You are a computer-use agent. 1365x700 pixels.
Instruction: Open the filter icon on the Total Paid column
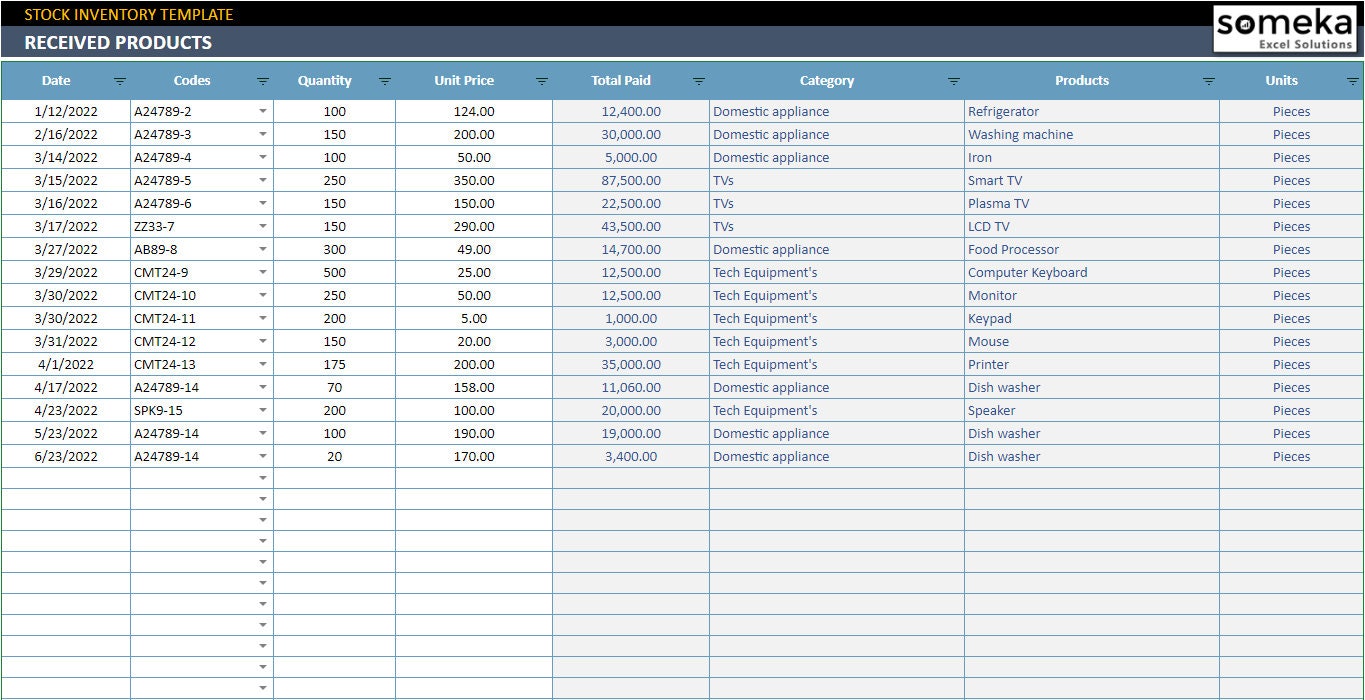click(698, 80)
